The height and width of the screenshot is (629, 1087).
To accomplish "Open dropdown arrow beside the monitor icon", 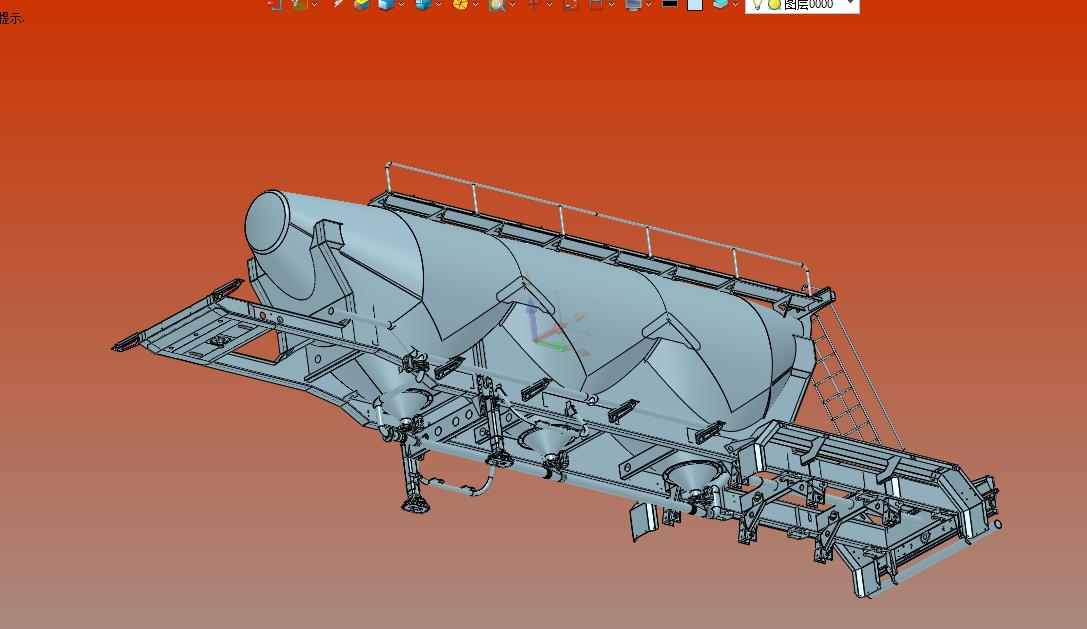I will point(648,5).
